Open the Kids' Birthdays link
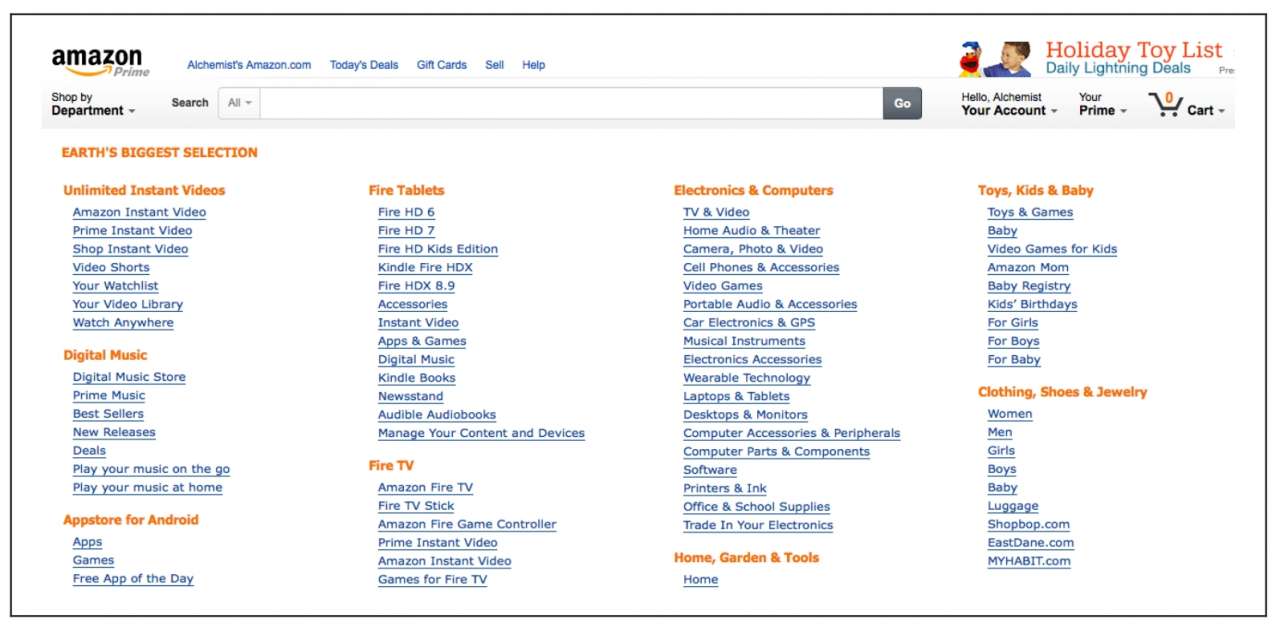The image size is (1280, 627). coord(1032,305)
